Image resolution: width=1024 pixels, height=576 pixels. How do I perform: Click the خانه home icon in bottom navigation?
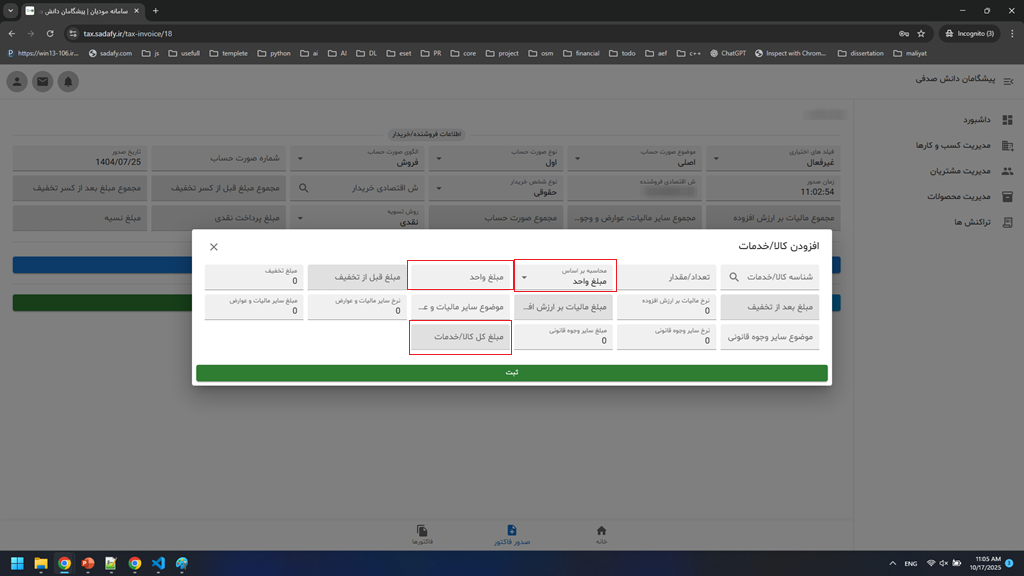(x=601, y=534)
